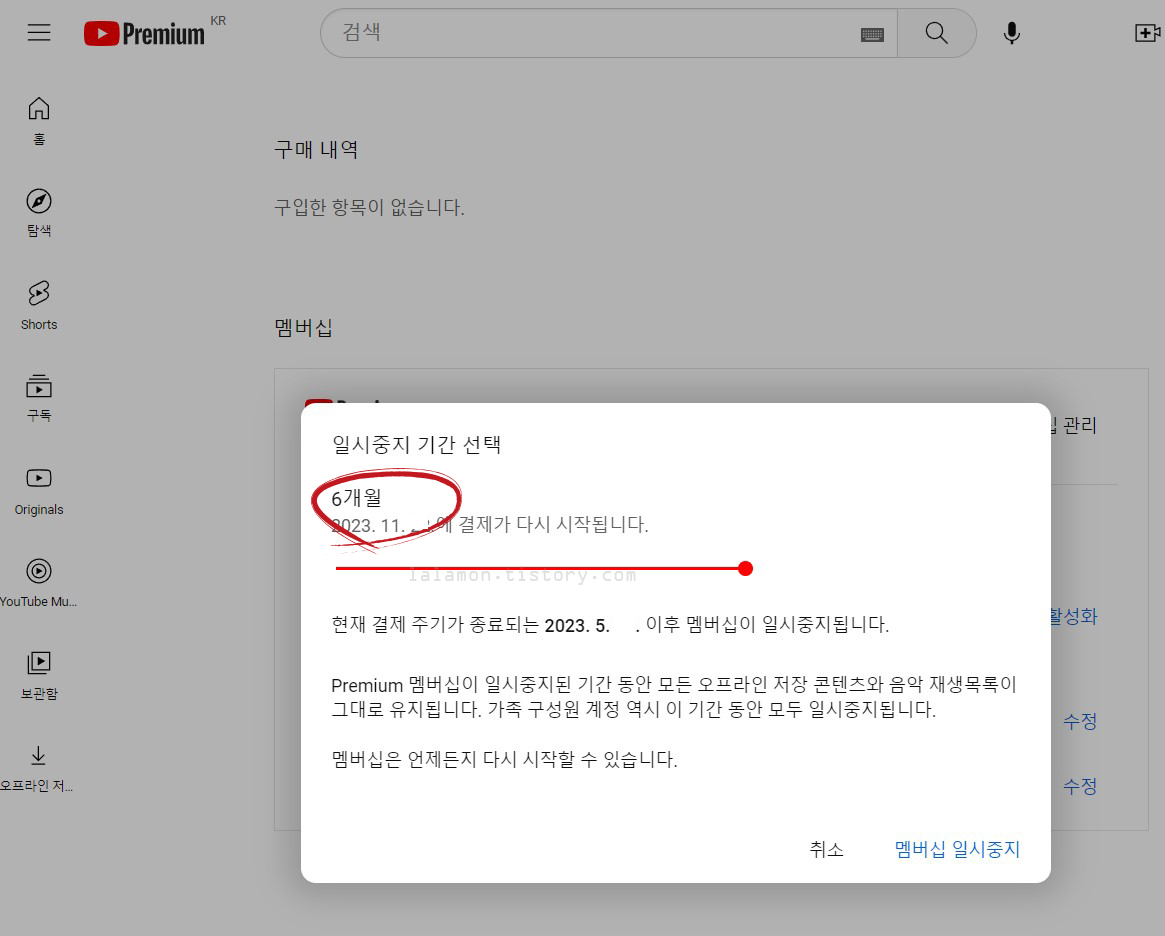Open the hamburger guide menu
1165x936 pixels.
point(39,33)
